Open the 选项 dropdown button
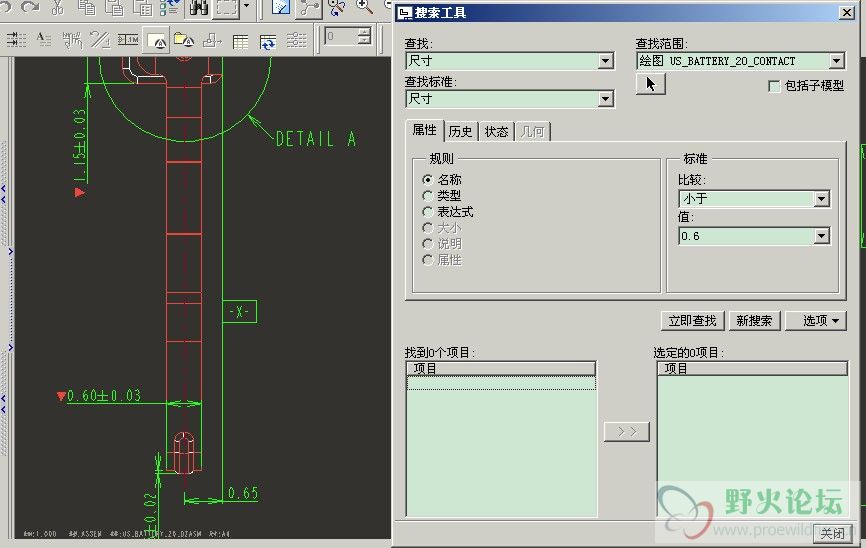 coord(816,320)
